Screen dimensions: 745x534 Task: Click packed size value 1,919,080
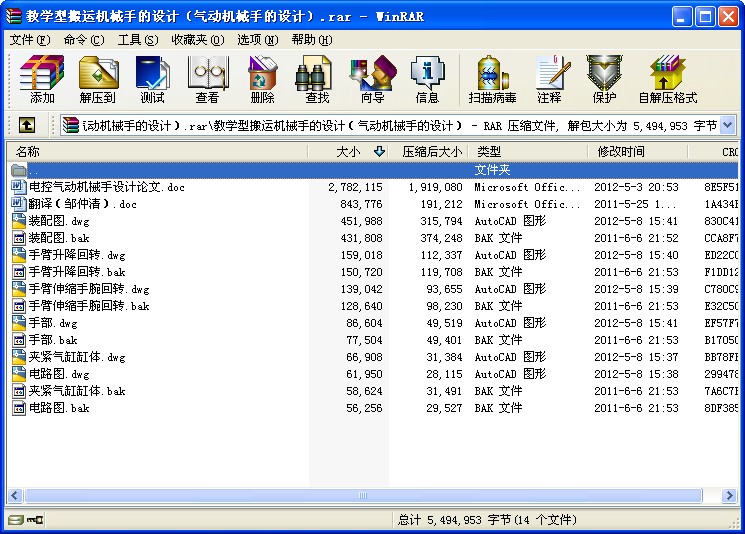point(435,187)
